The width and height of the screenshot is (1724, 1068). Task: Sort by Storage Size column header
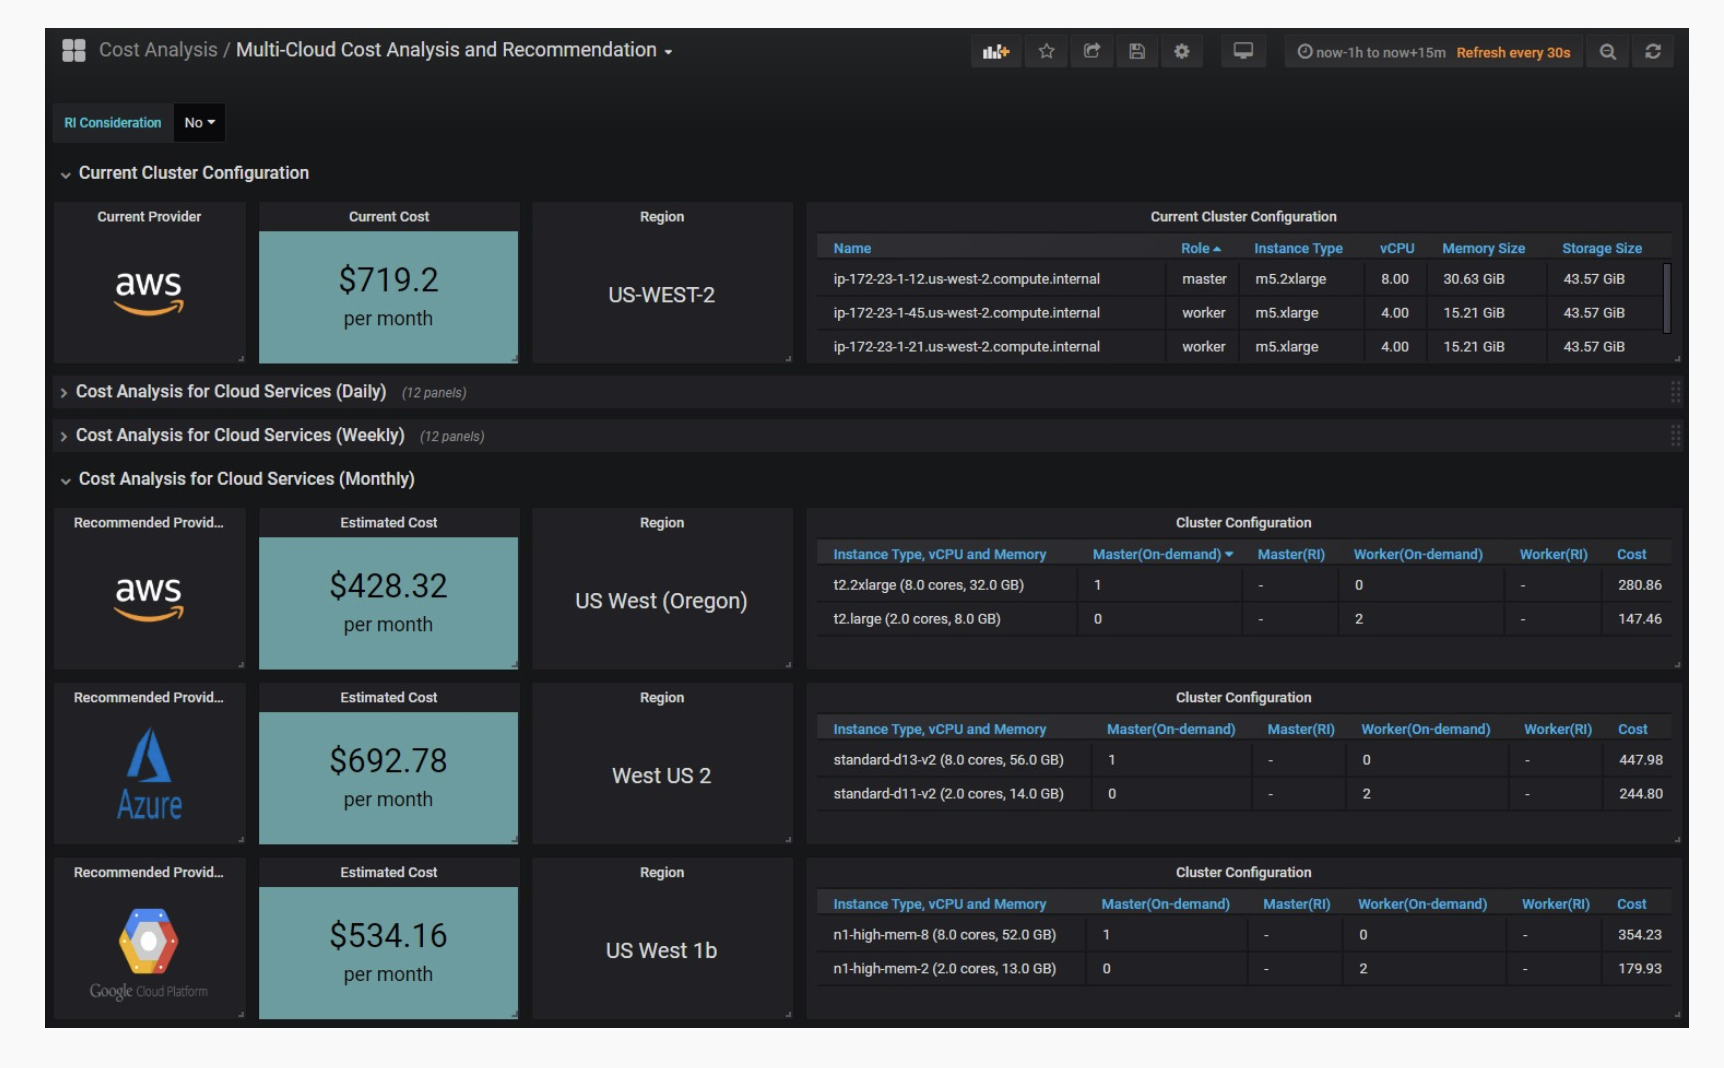1602,248
